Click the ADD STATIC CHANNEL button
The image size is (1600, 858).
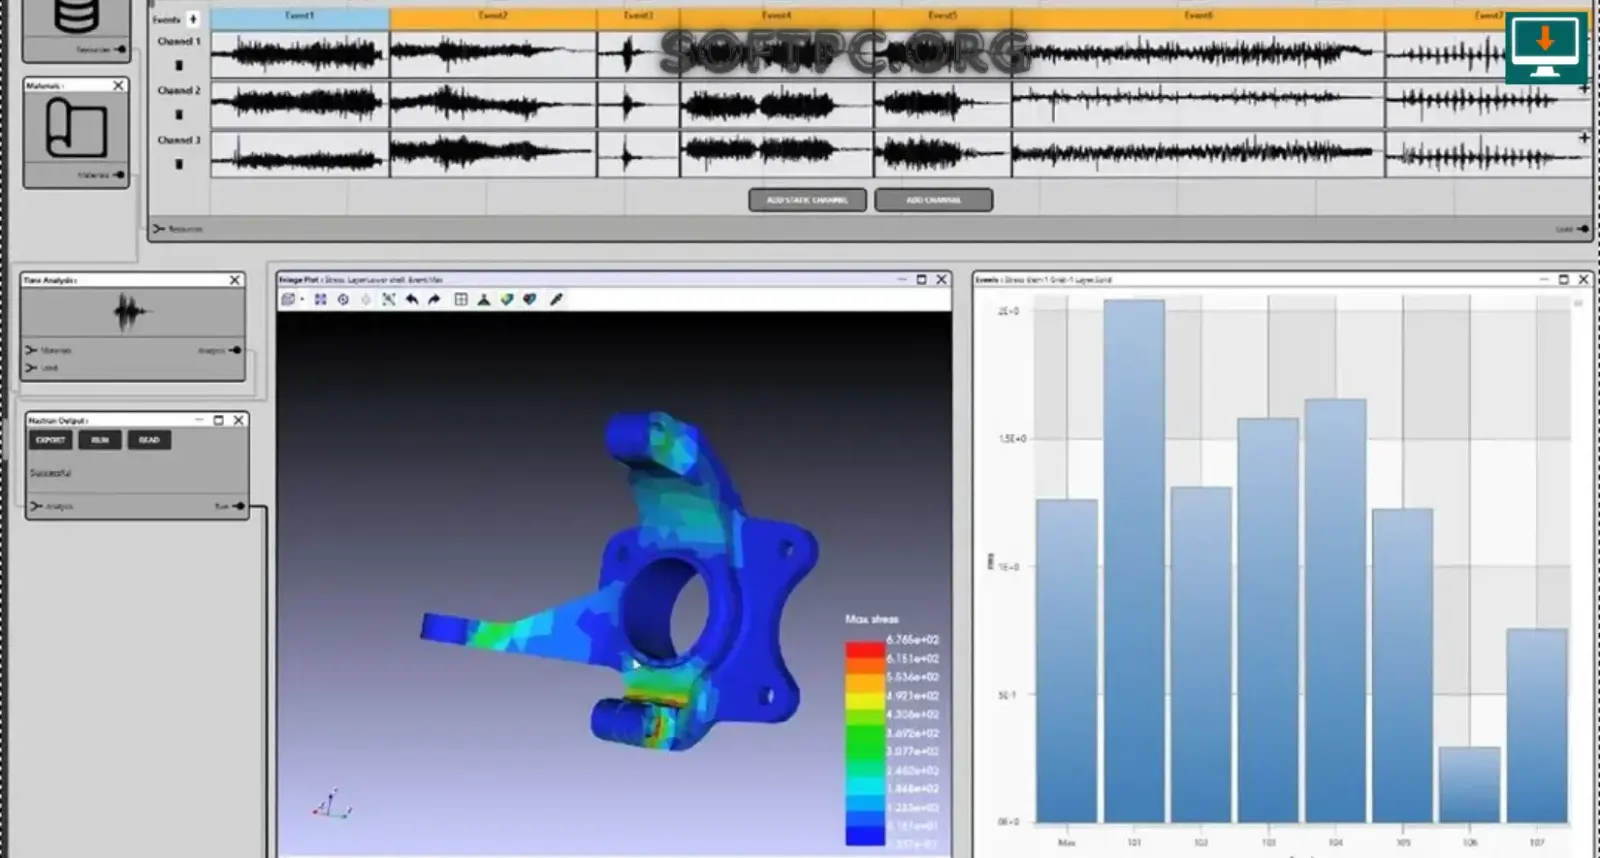(807, 200)
